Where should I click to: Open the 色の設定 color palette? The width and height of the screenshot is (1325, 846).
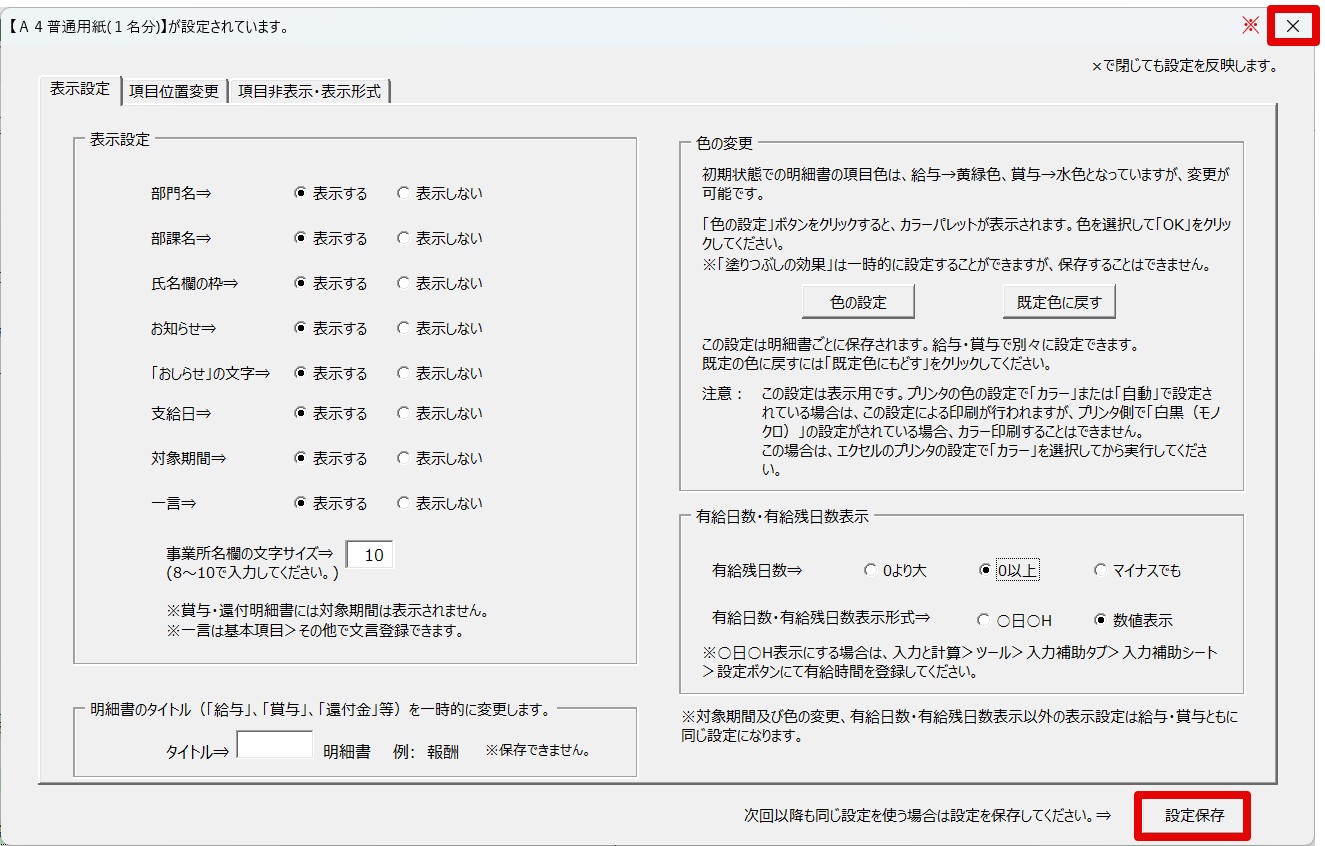pos(858,301)
